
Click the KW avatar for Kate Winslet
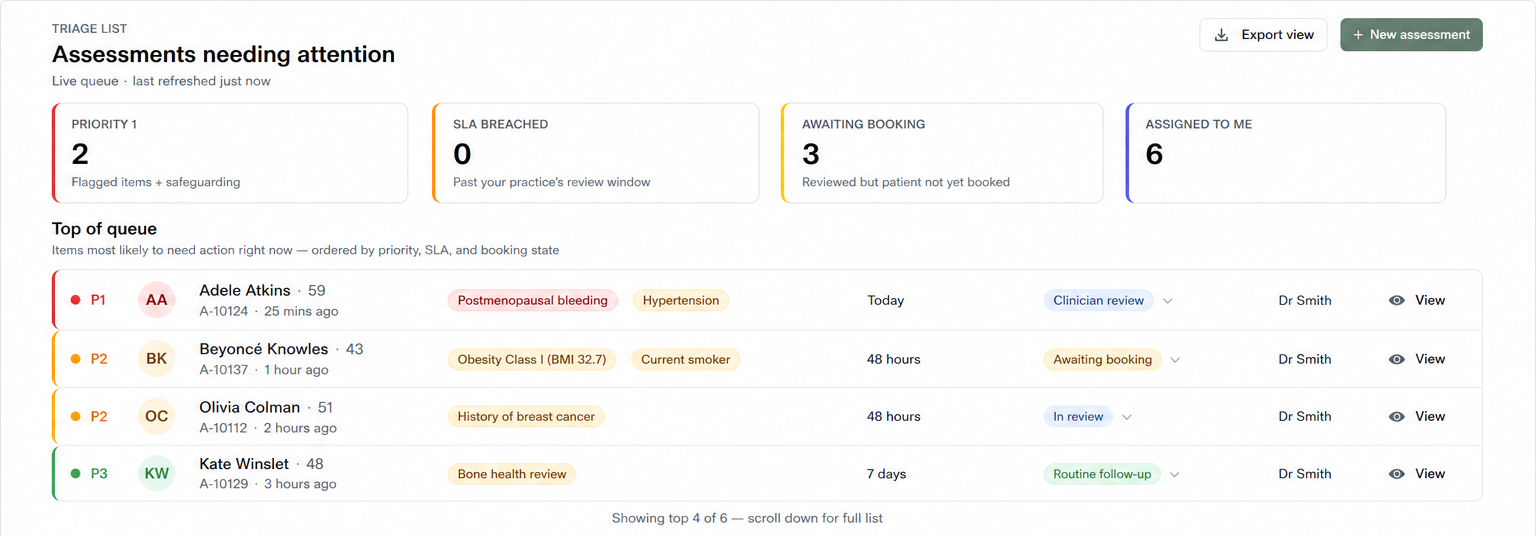pyautogui.click(x=157, y=474)
